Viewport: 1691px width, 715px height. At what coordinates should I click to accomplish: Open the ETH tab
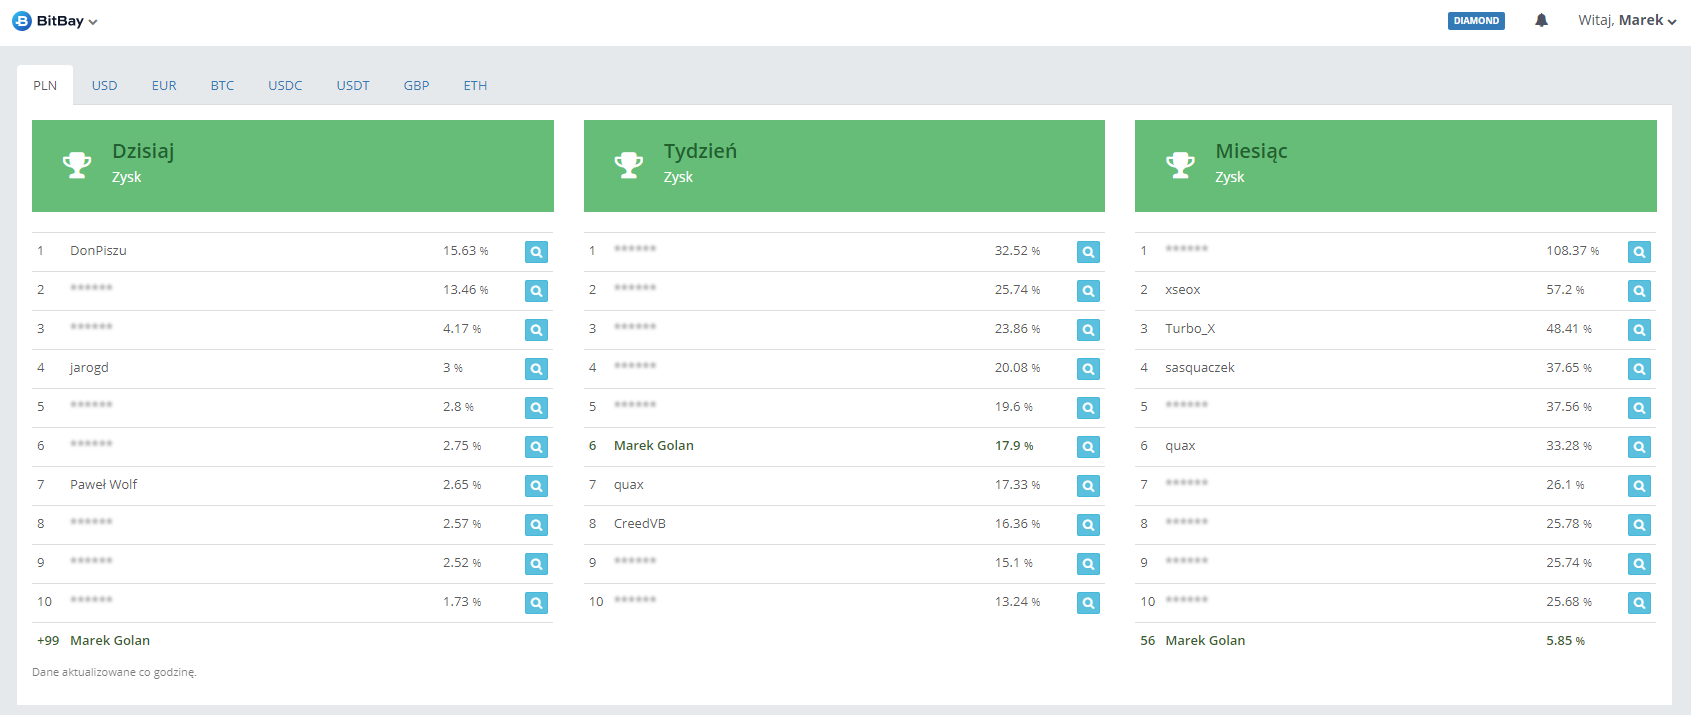pyautogui.click(x=475, y=86)
